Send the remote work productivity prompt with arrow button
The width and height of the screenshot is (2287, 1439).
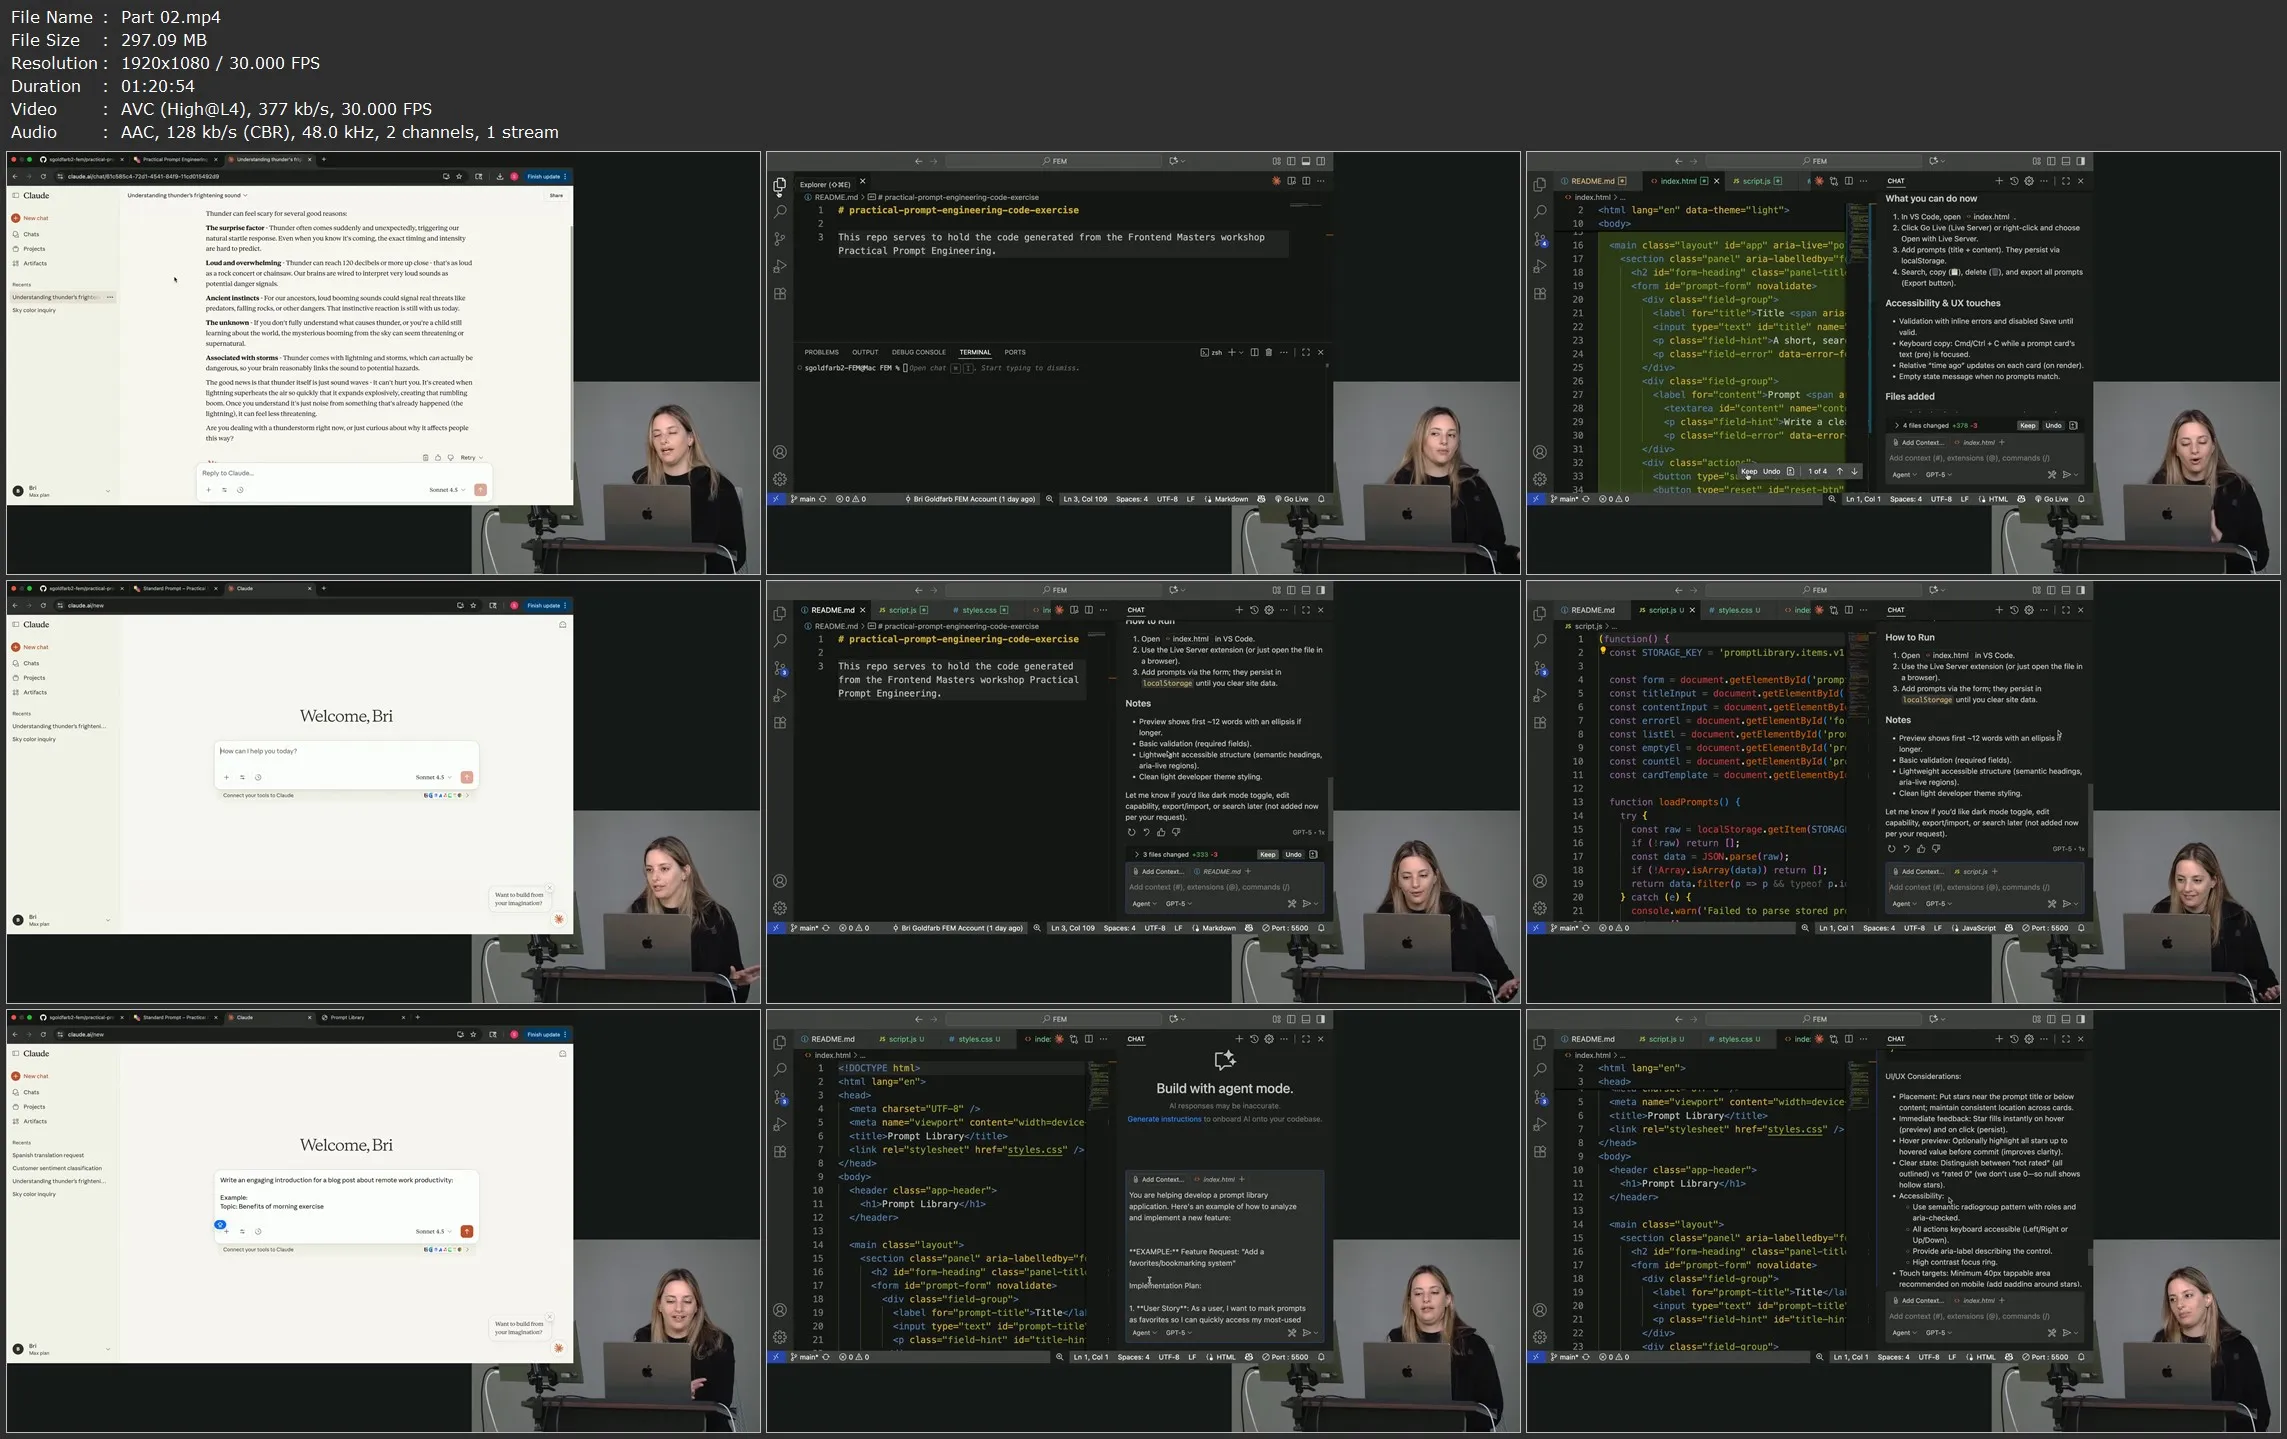[x=466, y=1231]
